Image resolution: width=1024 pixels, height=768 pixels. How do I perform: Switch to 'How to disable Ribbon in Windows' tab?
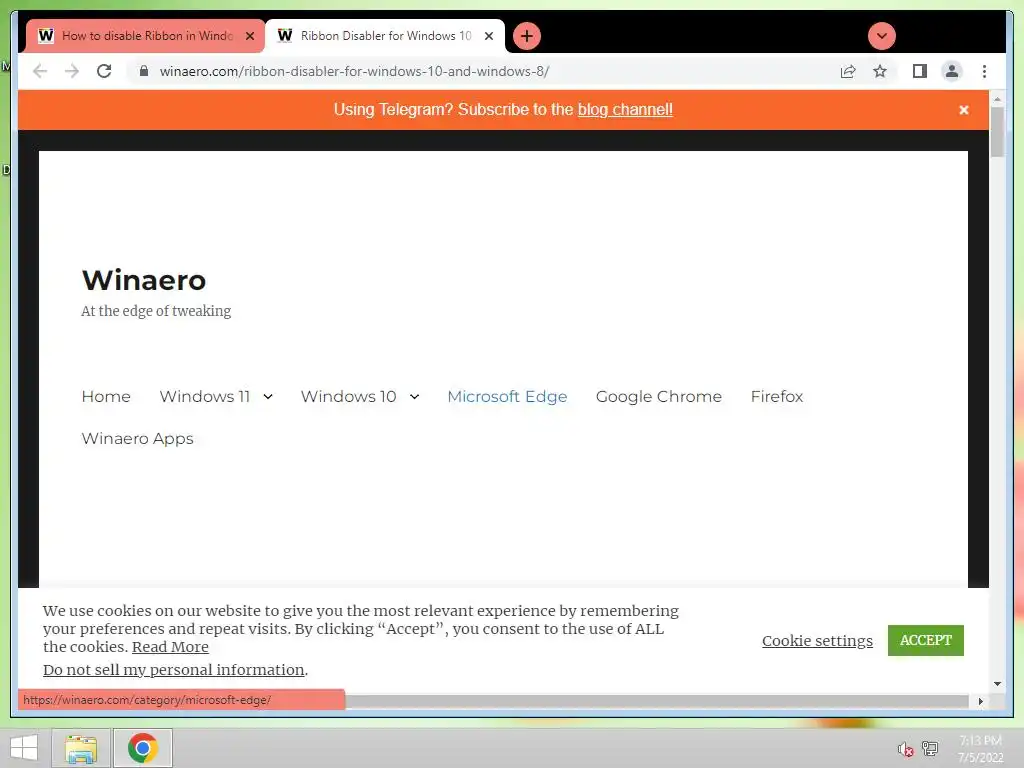point(145,36)
